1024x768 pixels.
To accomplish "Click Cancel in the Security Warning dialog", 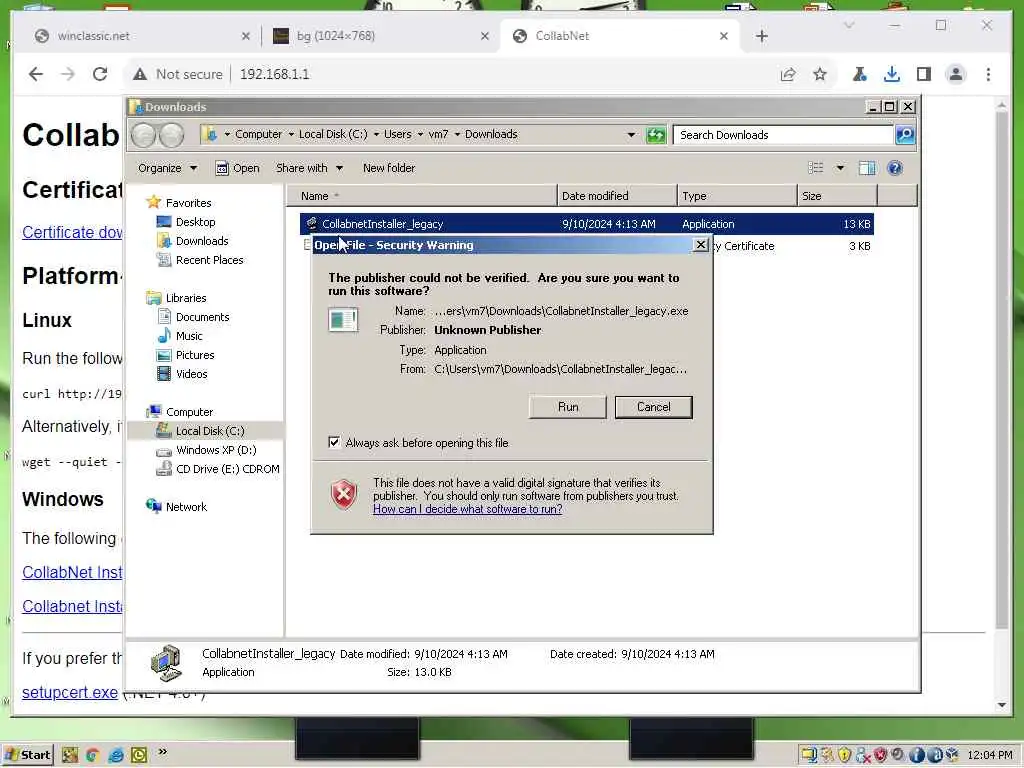I will click(x=653, y=407).
